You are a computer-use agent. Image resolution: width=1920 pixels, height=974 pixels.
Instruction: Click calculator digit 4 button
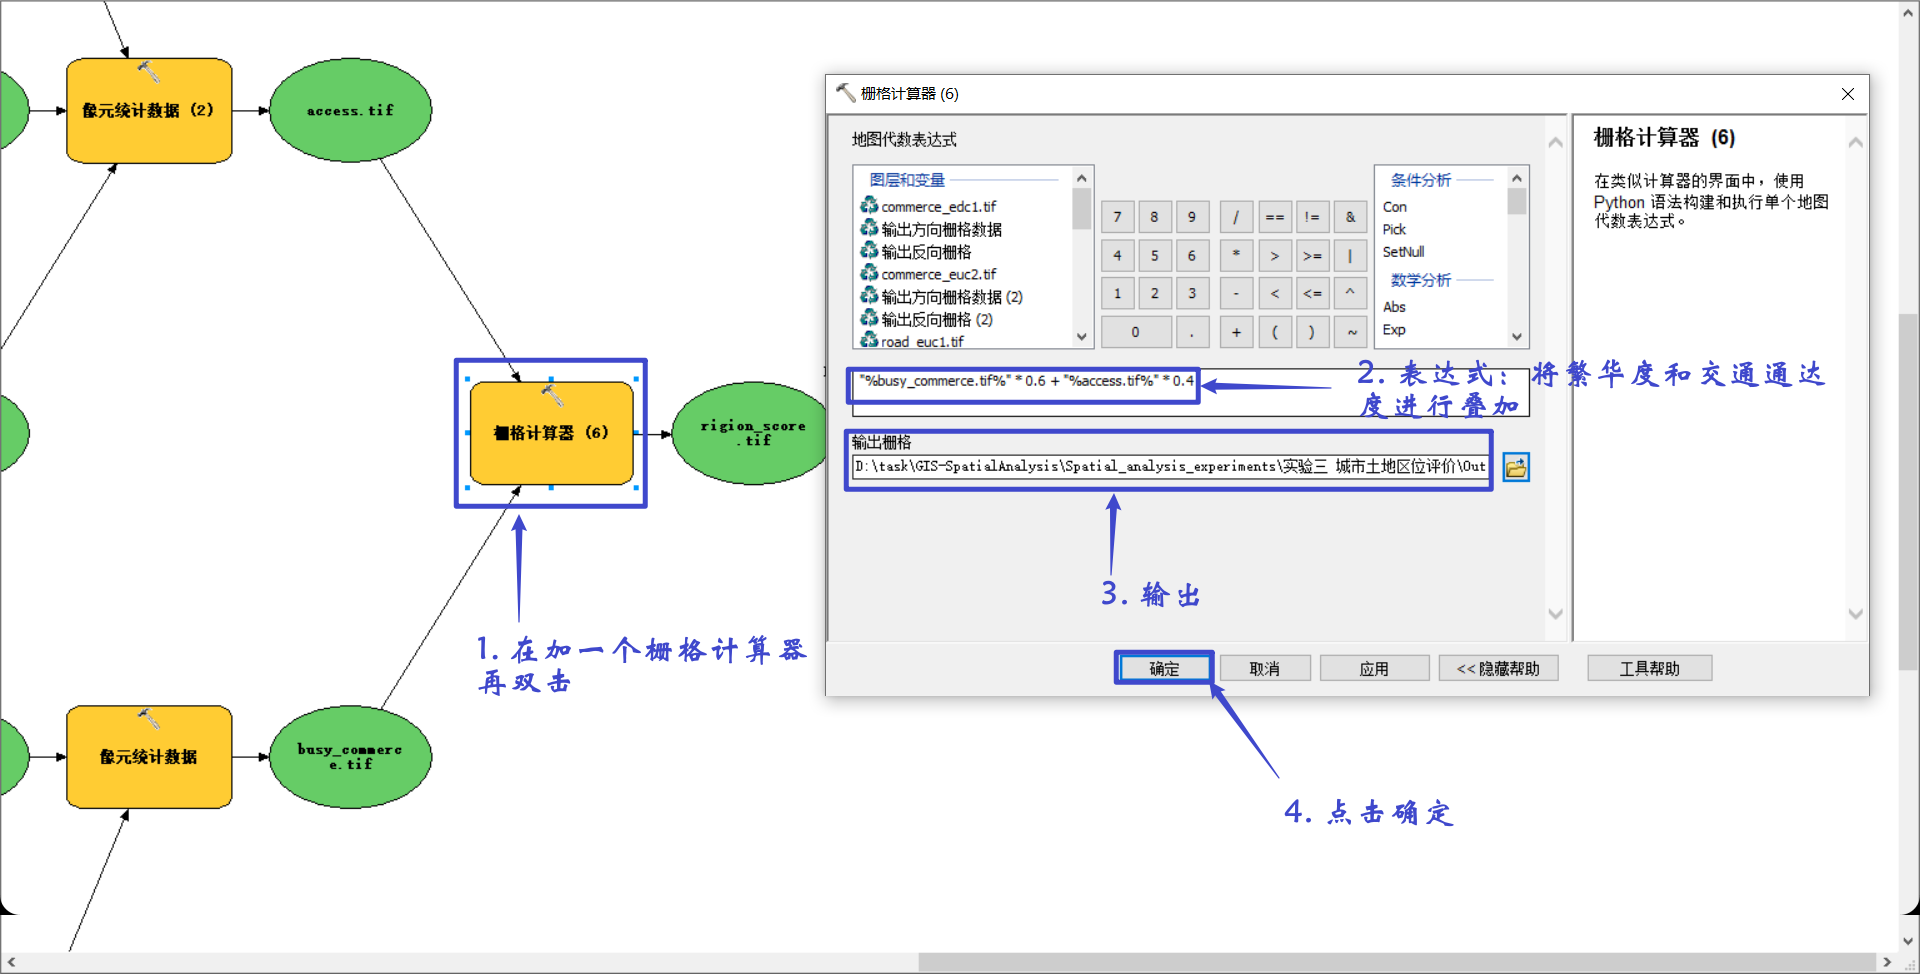point(1118,255)
